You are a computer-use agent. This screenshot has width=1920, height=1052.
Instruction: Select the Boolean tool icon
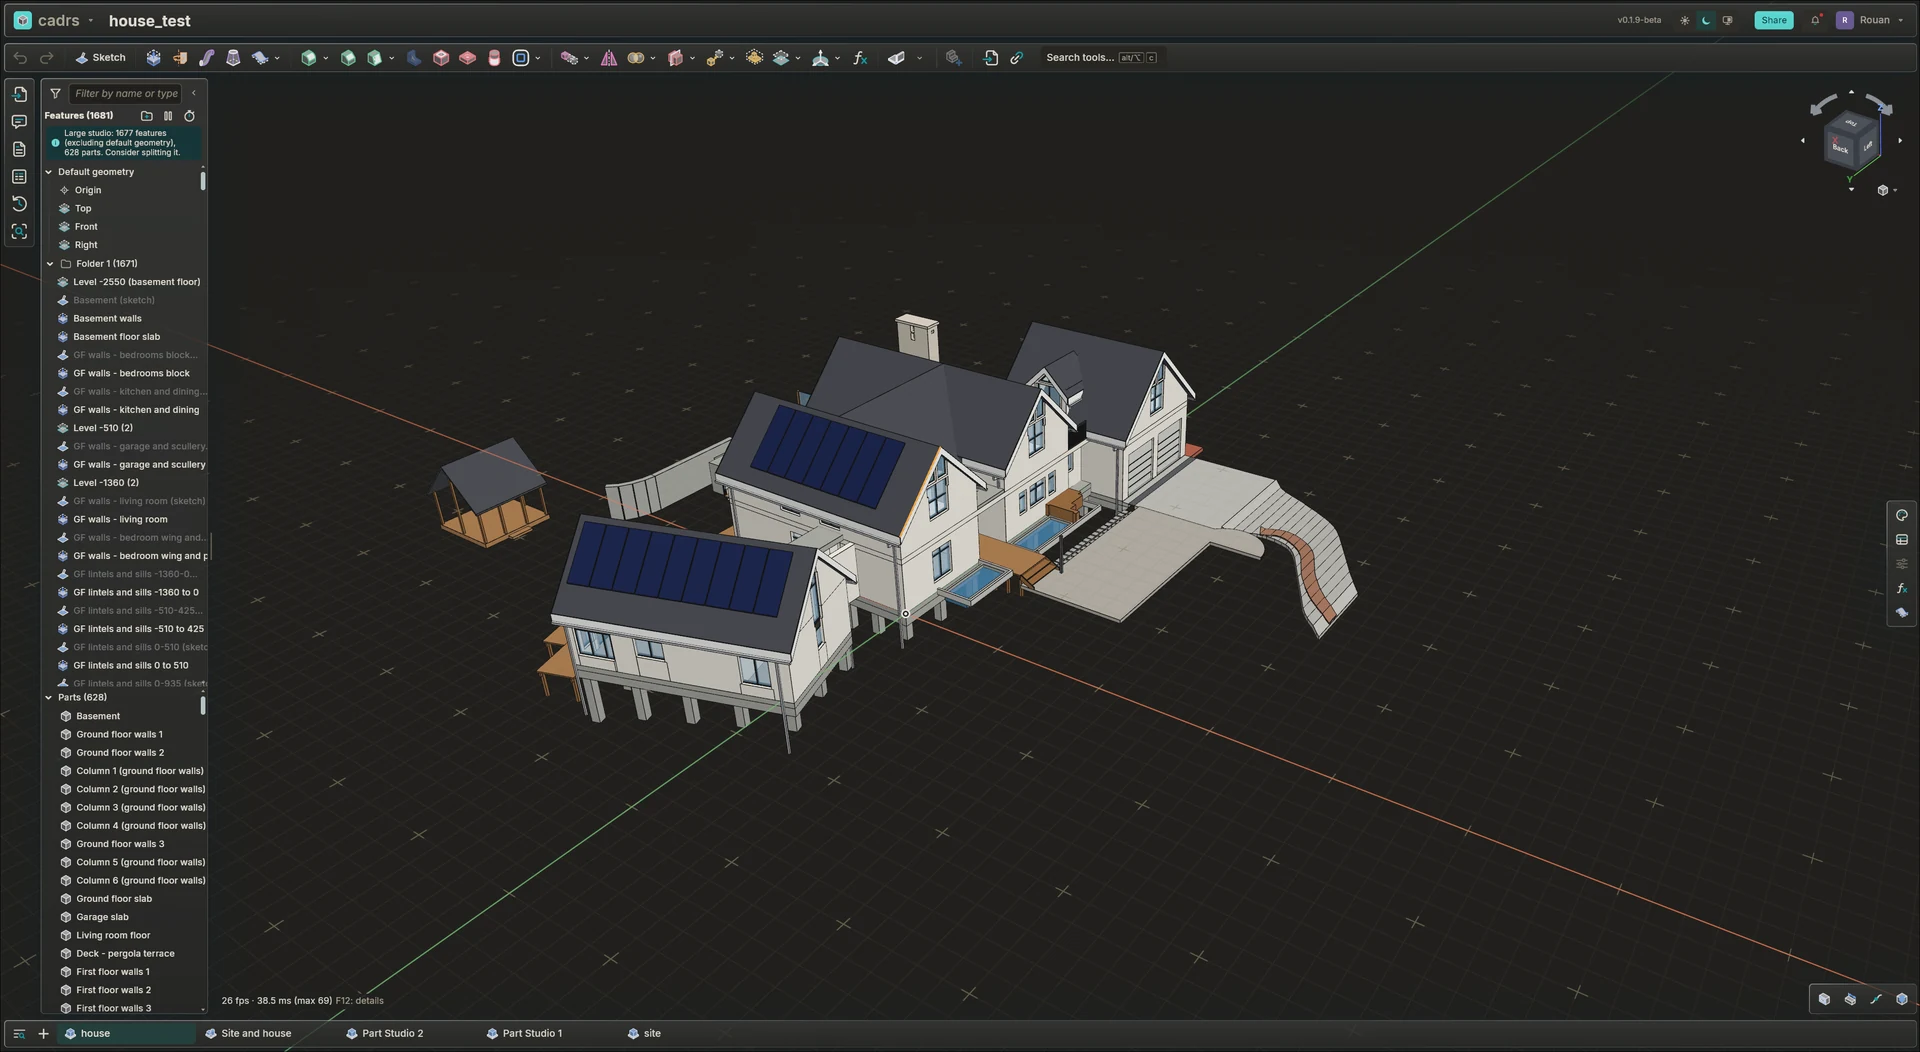(635, 58)
